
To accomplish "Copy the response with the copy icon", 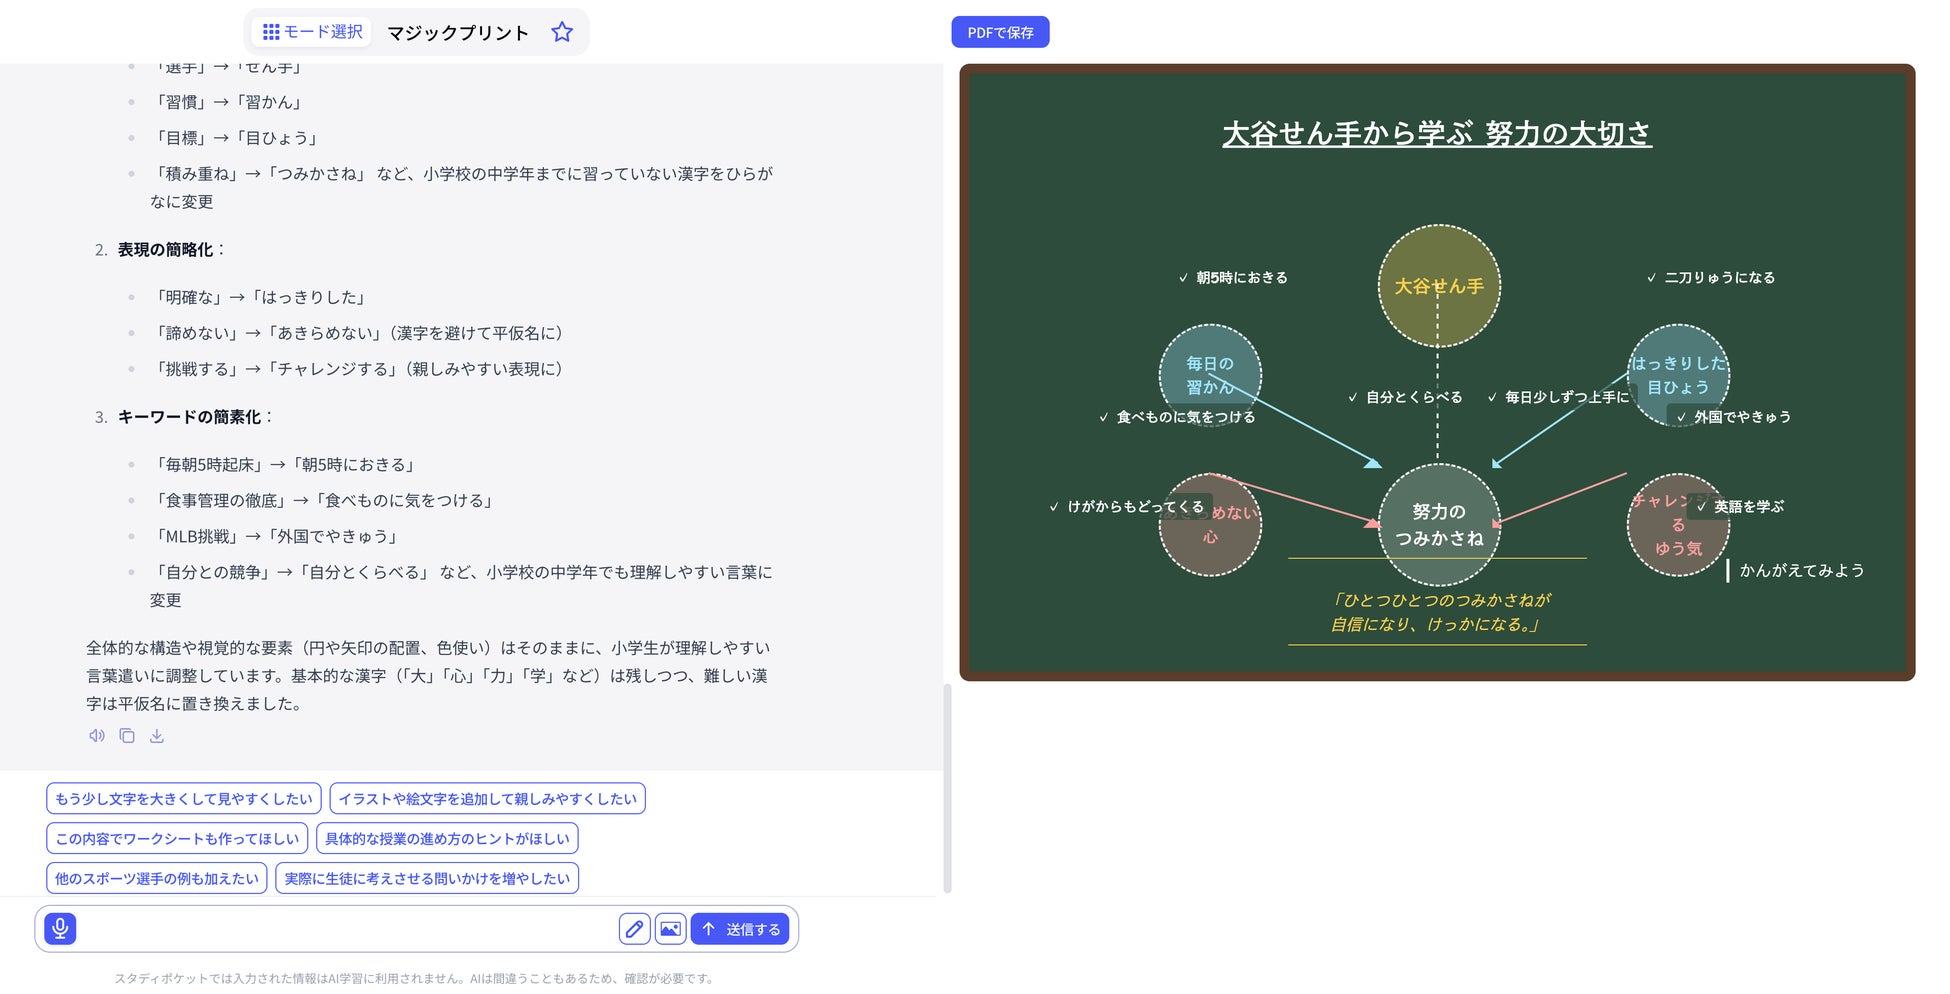I will coord(127,736).
